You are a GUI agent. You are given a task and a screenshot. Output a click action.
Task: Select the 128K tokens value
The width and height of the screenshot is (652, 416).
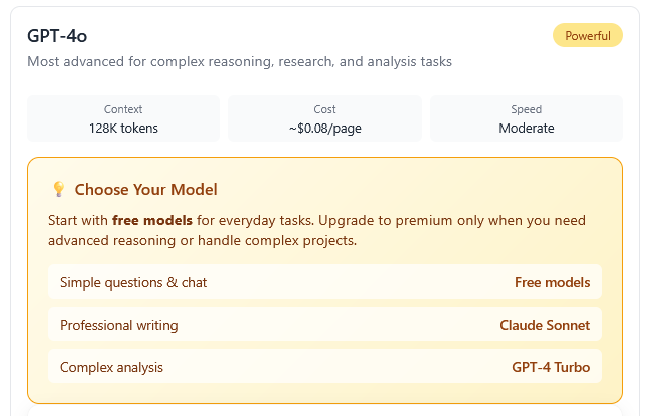click(123, 128)
